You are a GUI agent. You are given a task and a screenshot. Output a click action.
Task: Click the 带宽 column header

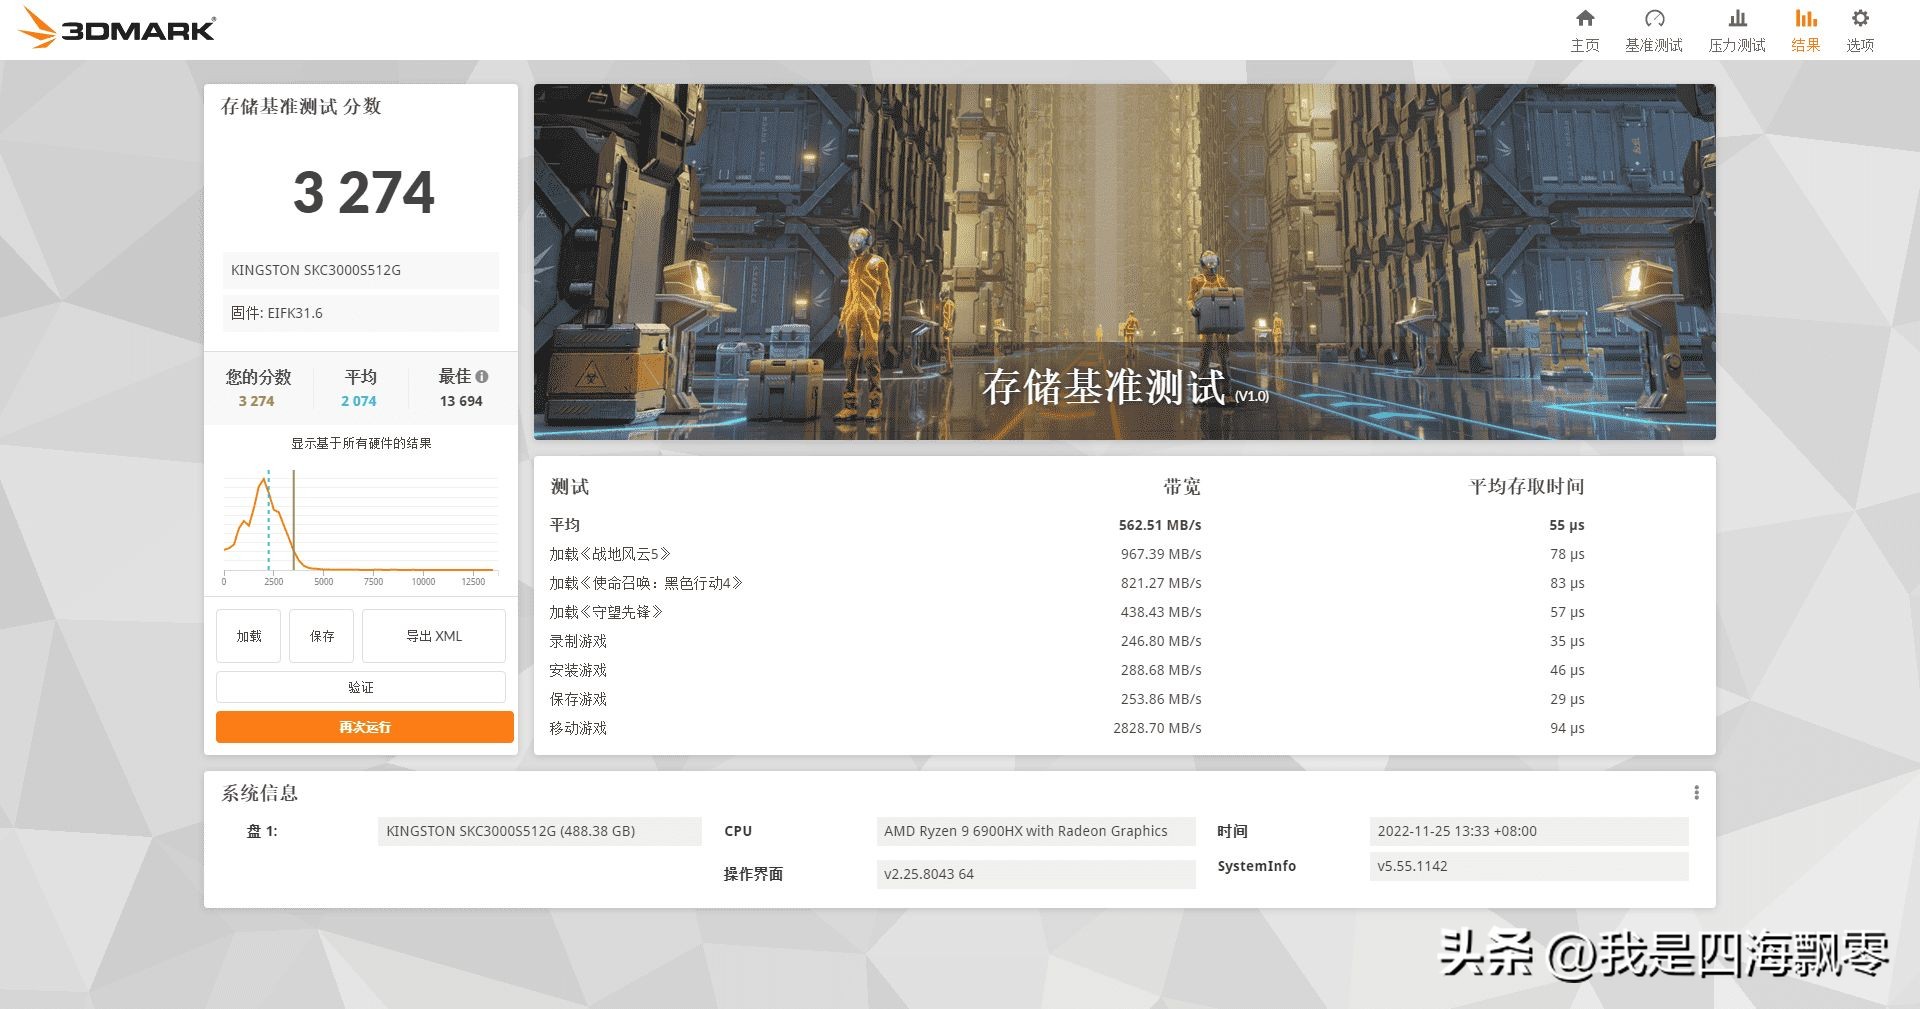click(1182, 487)
